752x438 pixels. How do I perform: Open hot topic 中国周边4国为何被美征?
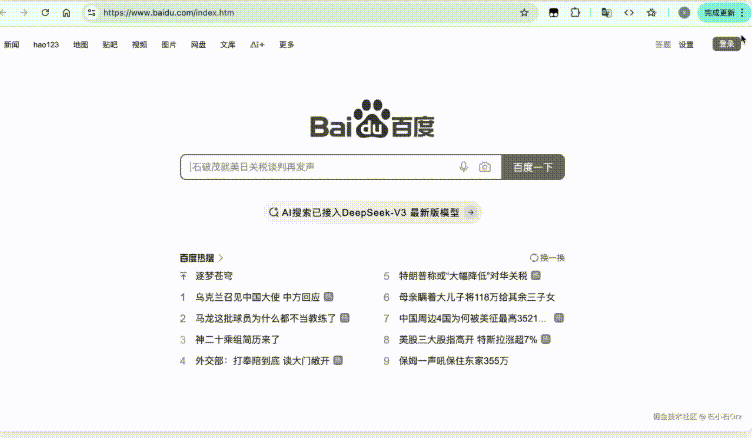pos(472,318)
